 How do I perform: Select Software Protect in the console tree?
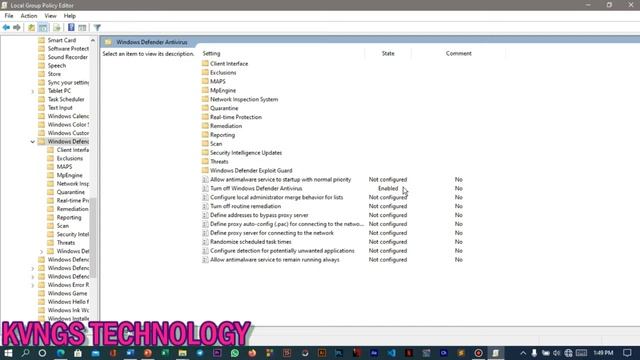[x=68, y=49]
